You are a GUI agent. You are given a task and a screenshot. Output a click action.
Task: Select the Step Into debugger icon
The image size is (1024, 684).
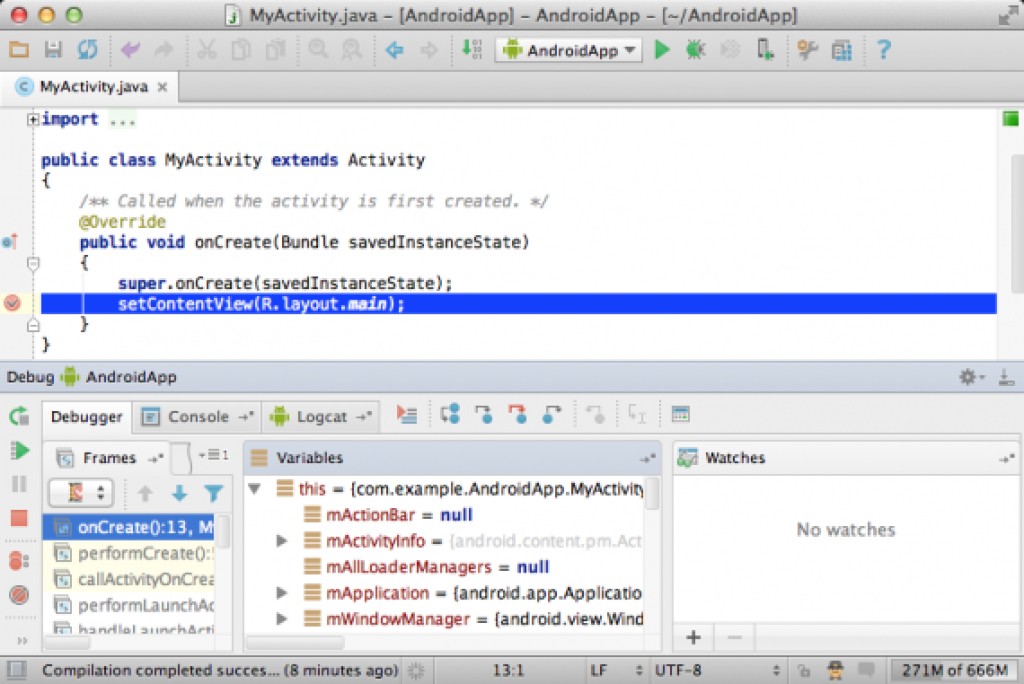click(x=485, y=415)
